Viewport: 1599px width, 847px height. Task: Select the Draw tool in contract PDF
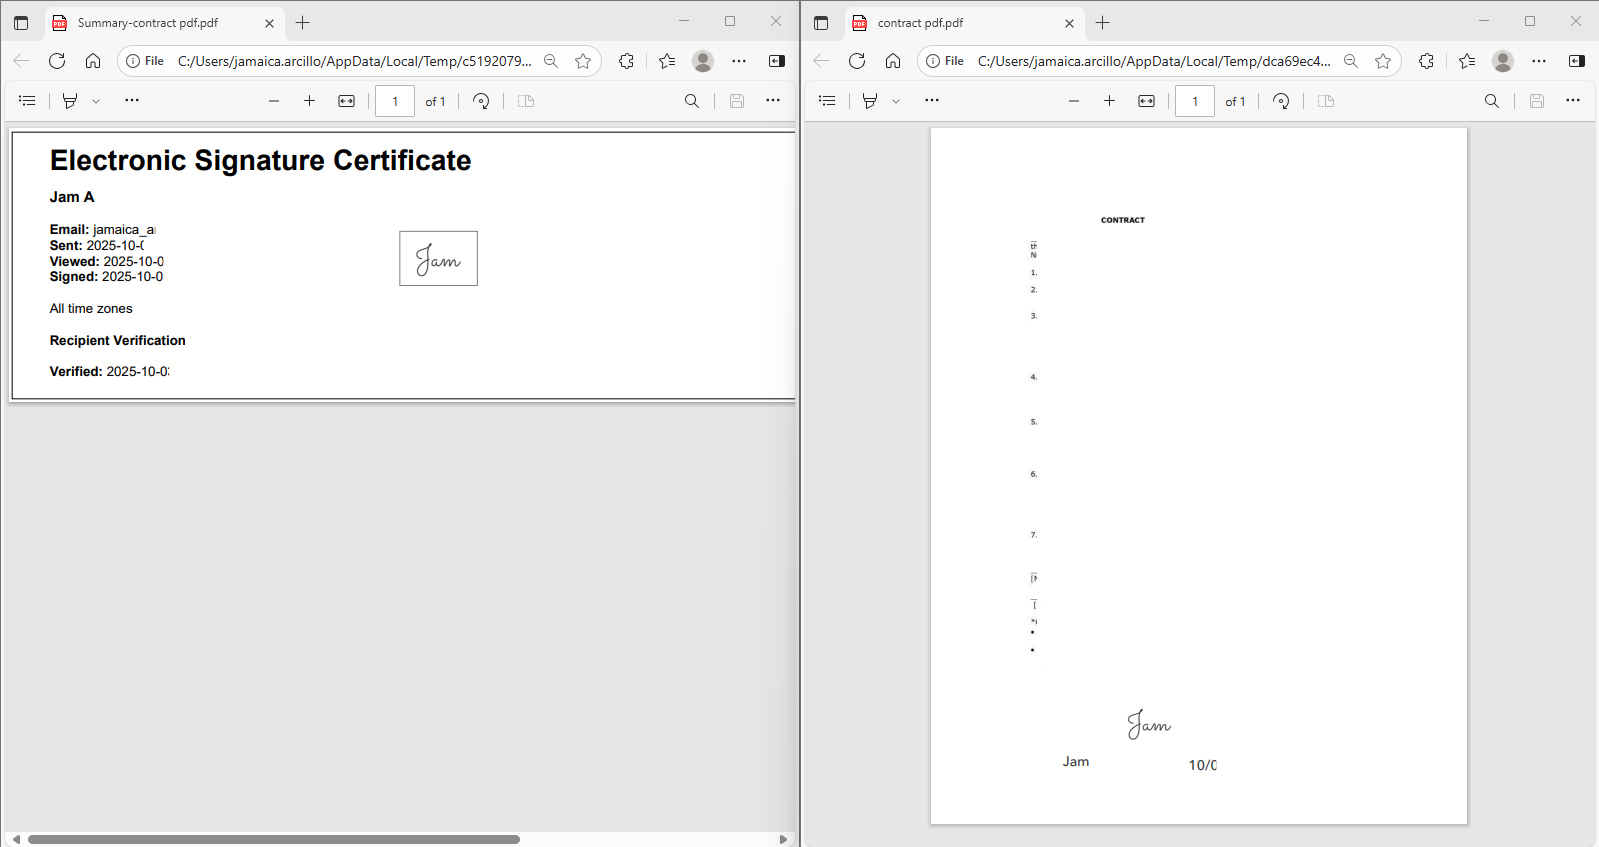click(x=870, y=101)
